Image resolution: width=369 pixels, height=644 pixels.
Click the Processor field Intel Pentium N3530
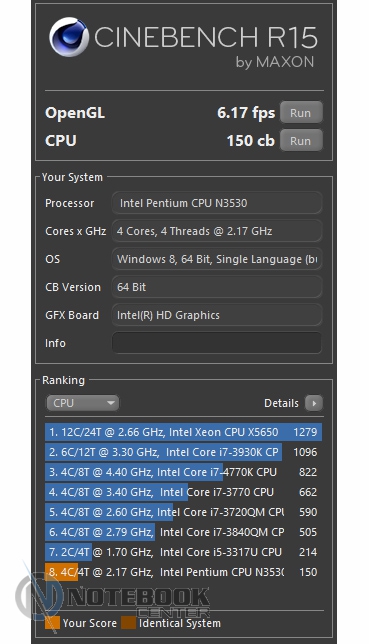tap(217, 203)
